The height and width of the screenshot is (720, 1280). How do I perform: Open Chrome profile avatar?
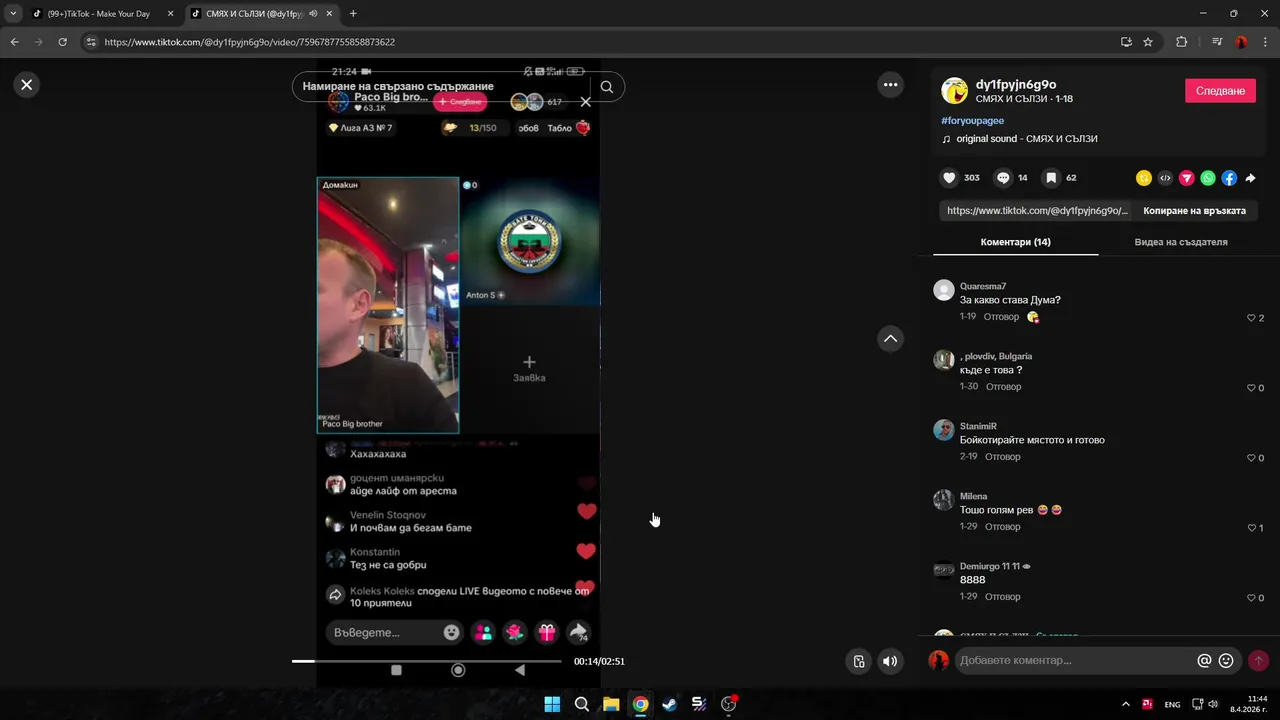click(1241, 42)
